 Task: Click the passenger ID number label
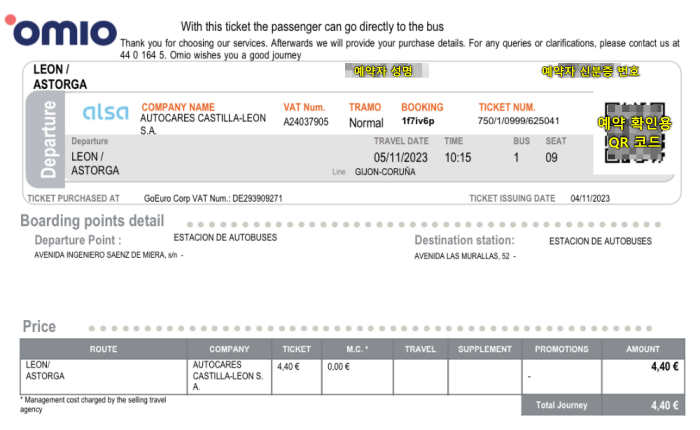coord(590,71)
